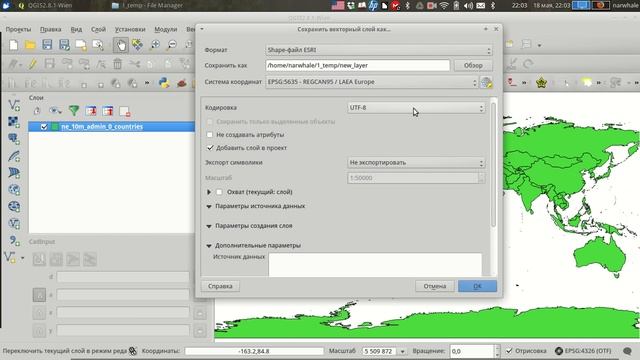Click the Pan Map to Selection icon
Screen dimensions: 640x360
(x=138, y=45)
